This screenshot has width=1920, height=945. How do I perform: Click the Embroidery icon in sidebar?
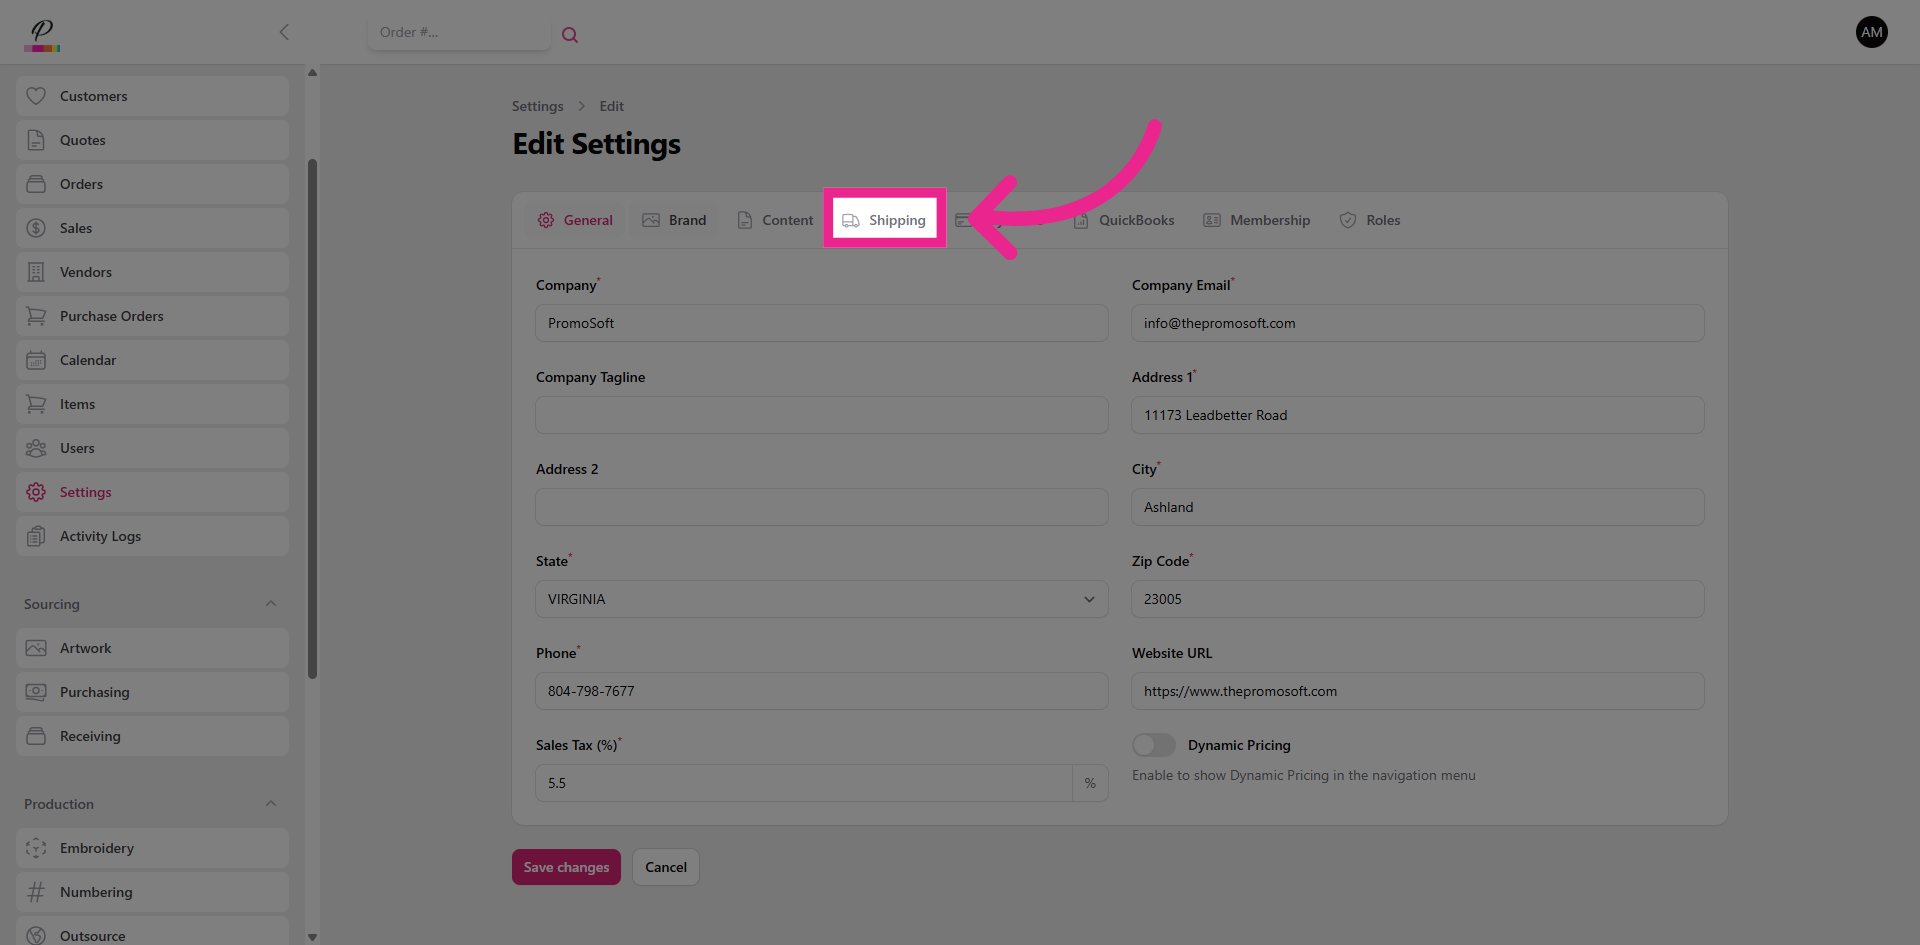36,848
